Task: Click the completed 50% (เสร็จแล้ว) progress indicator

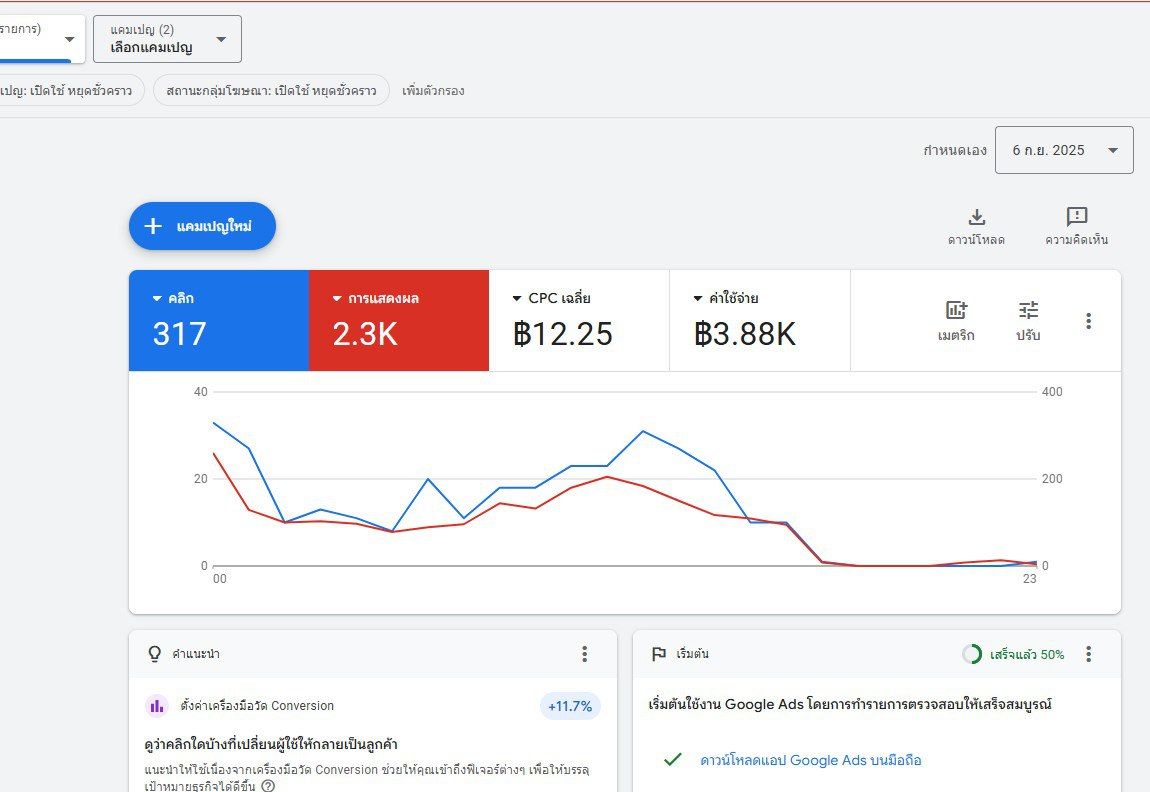Action: tap(1013, 654)
